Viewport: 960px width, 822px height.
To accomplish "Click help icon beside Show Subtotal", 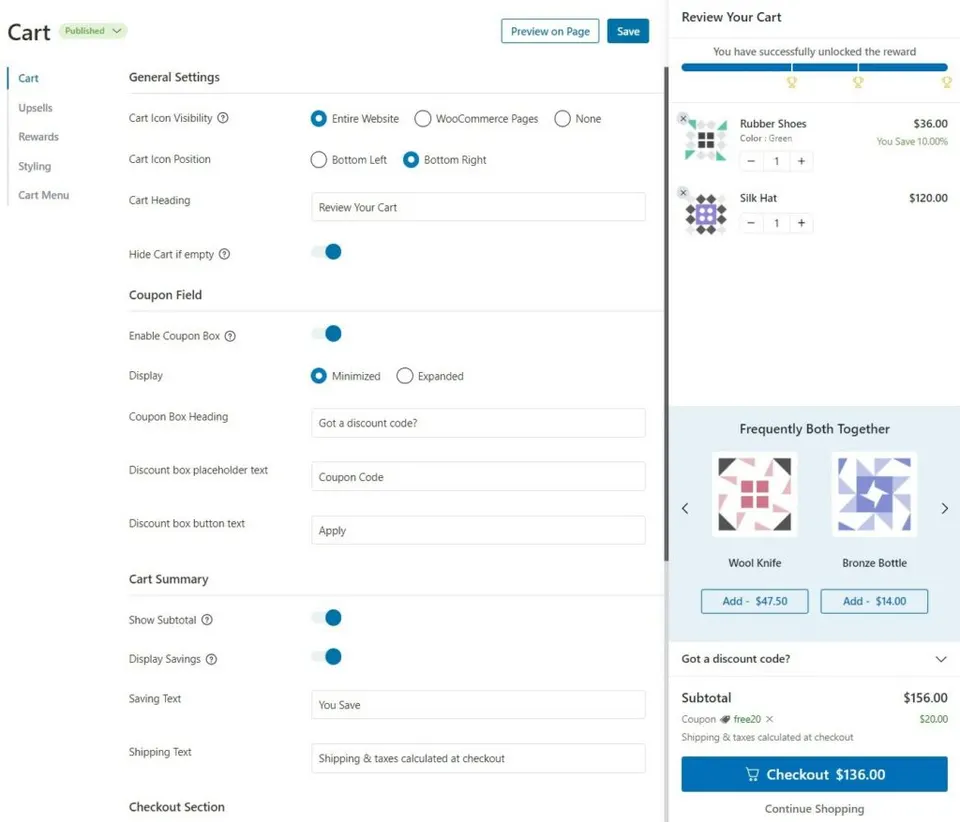I will point(207,620).
